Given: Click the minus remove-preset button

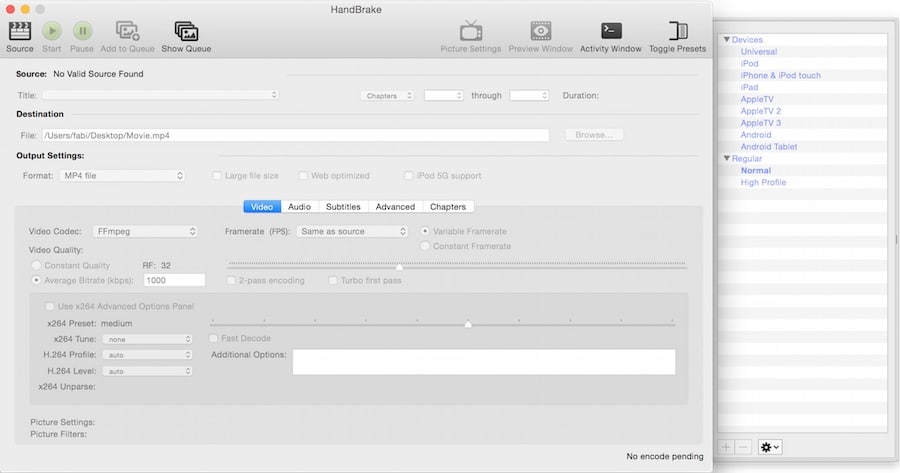Looking at the screenshot, I should (x=743, y=447).
